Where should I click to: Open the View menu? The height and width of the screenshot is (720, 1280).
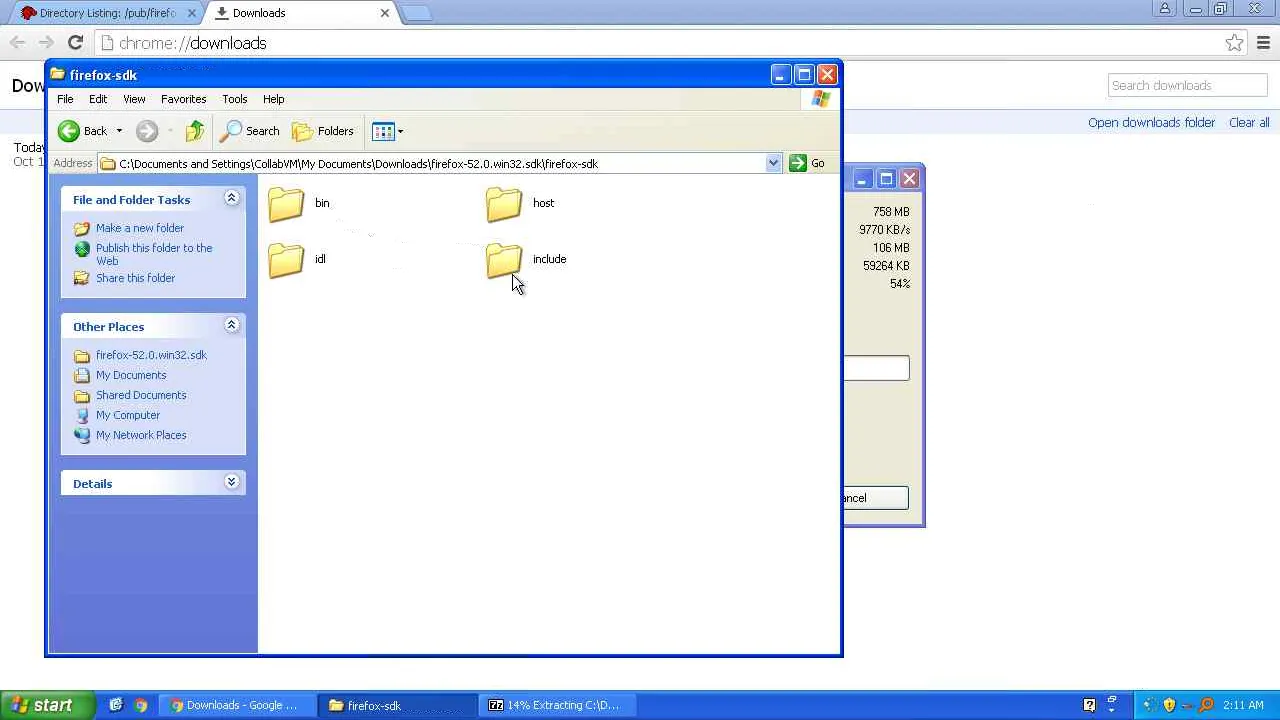[134, 99]
